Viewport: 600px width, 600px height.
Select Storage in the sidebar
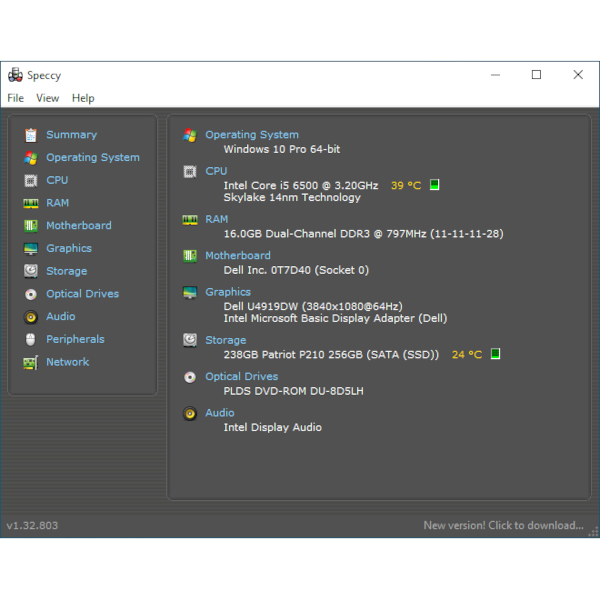67,271
